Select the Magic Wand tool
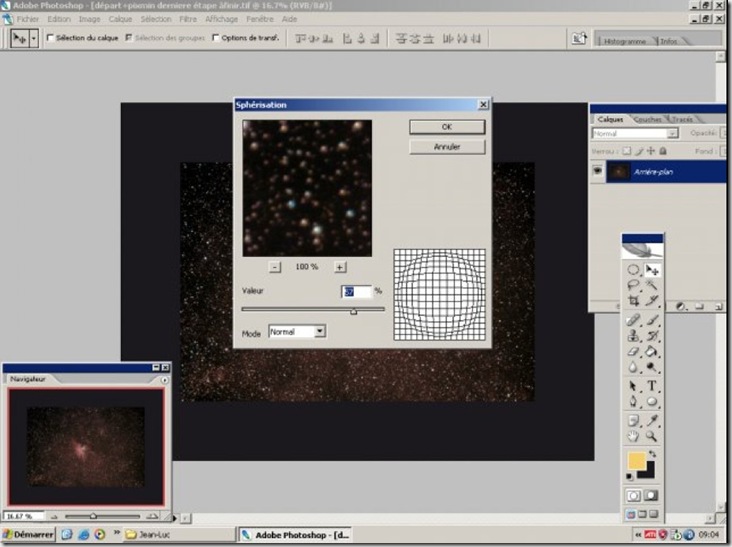 pos(652,285)
